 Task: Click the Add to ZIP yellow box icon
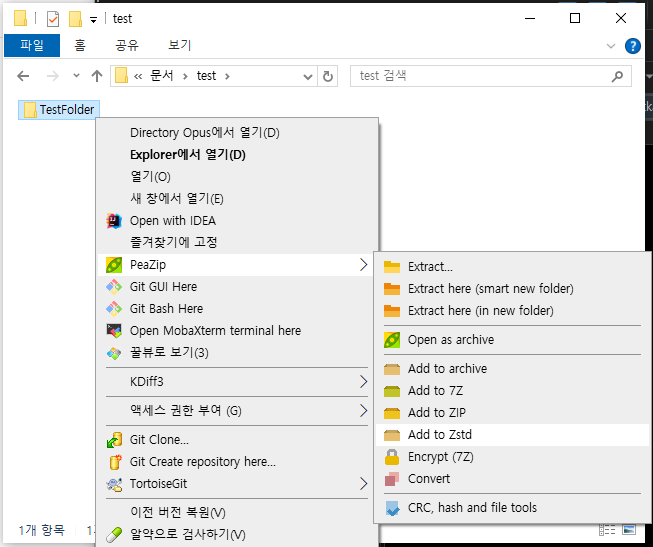[392, 413]
